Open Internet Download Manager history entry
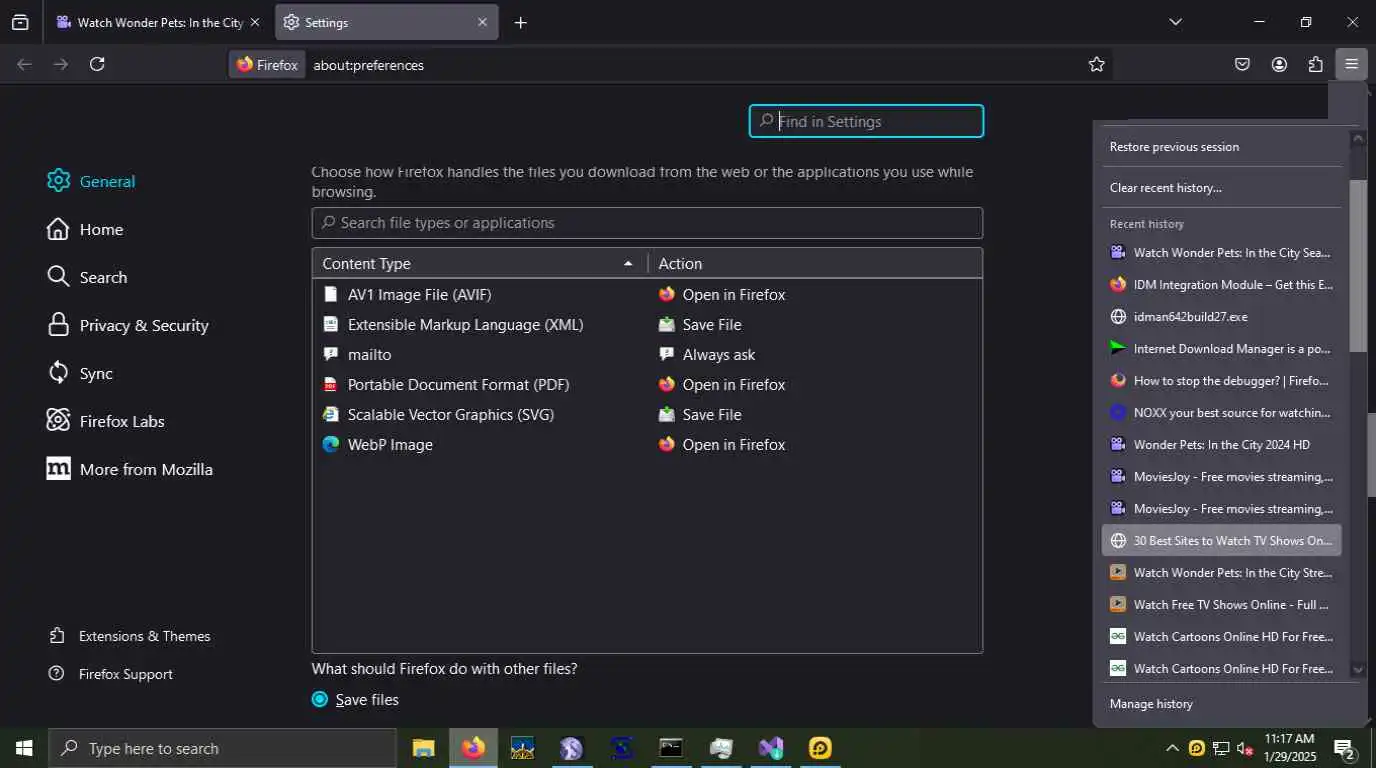This screenshot has height=768, width=1376. pyautogui.click(x=1221, y=349)
